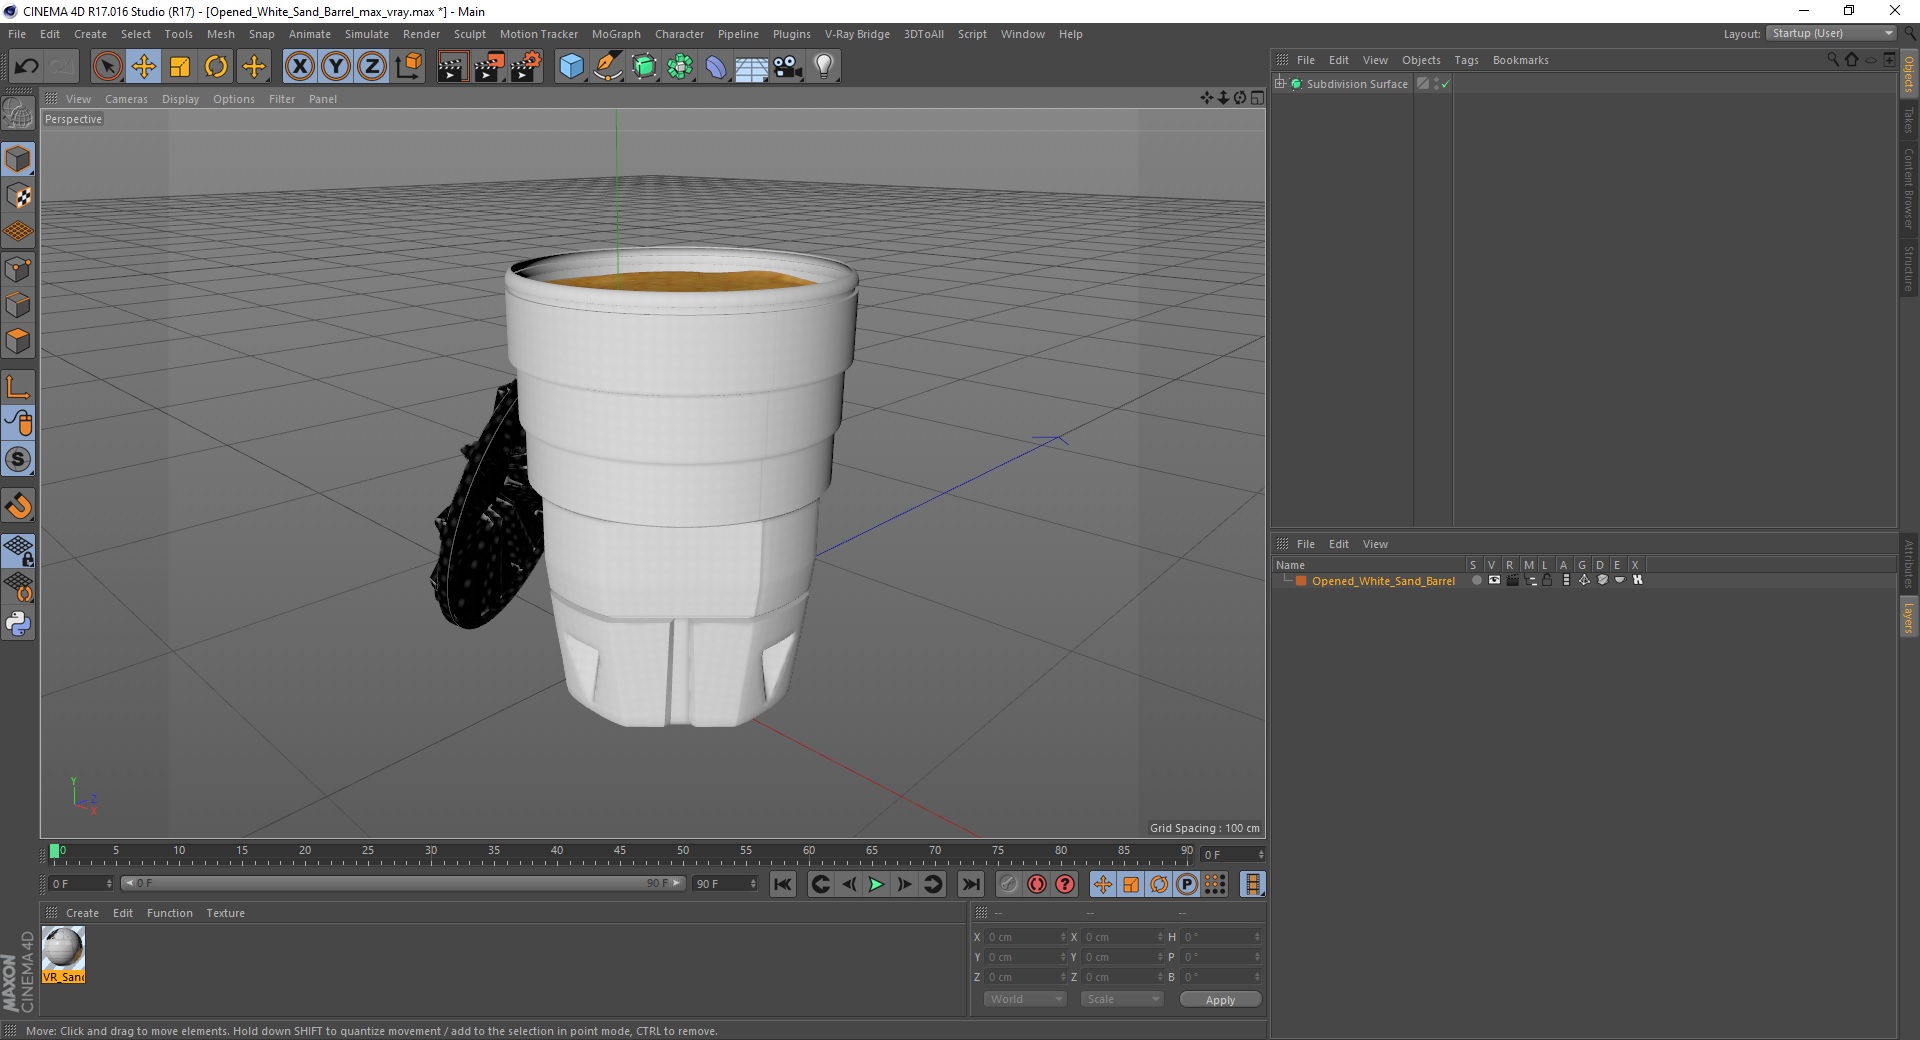This screenshot has height=1040, width=1920.
Task: Go to start of animation
Action: [783, 884]
